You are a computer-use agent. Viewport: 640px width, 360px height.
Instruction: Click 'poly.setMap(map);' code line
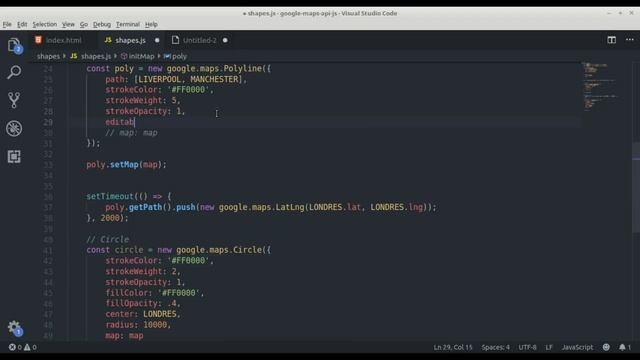tap(127, 165)
